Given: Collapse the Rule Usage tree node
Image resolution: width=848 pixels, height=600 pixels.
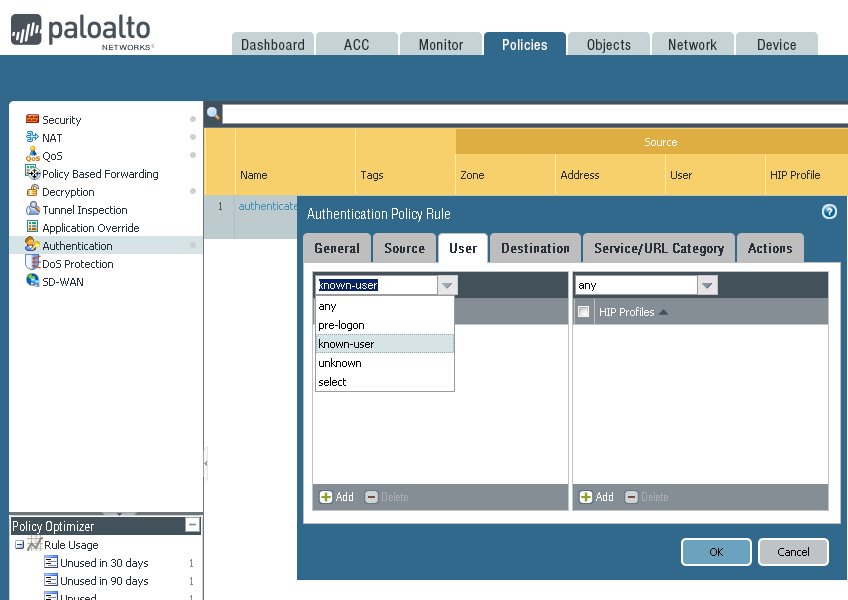Looking at the screenshot, I should point(19,545).
